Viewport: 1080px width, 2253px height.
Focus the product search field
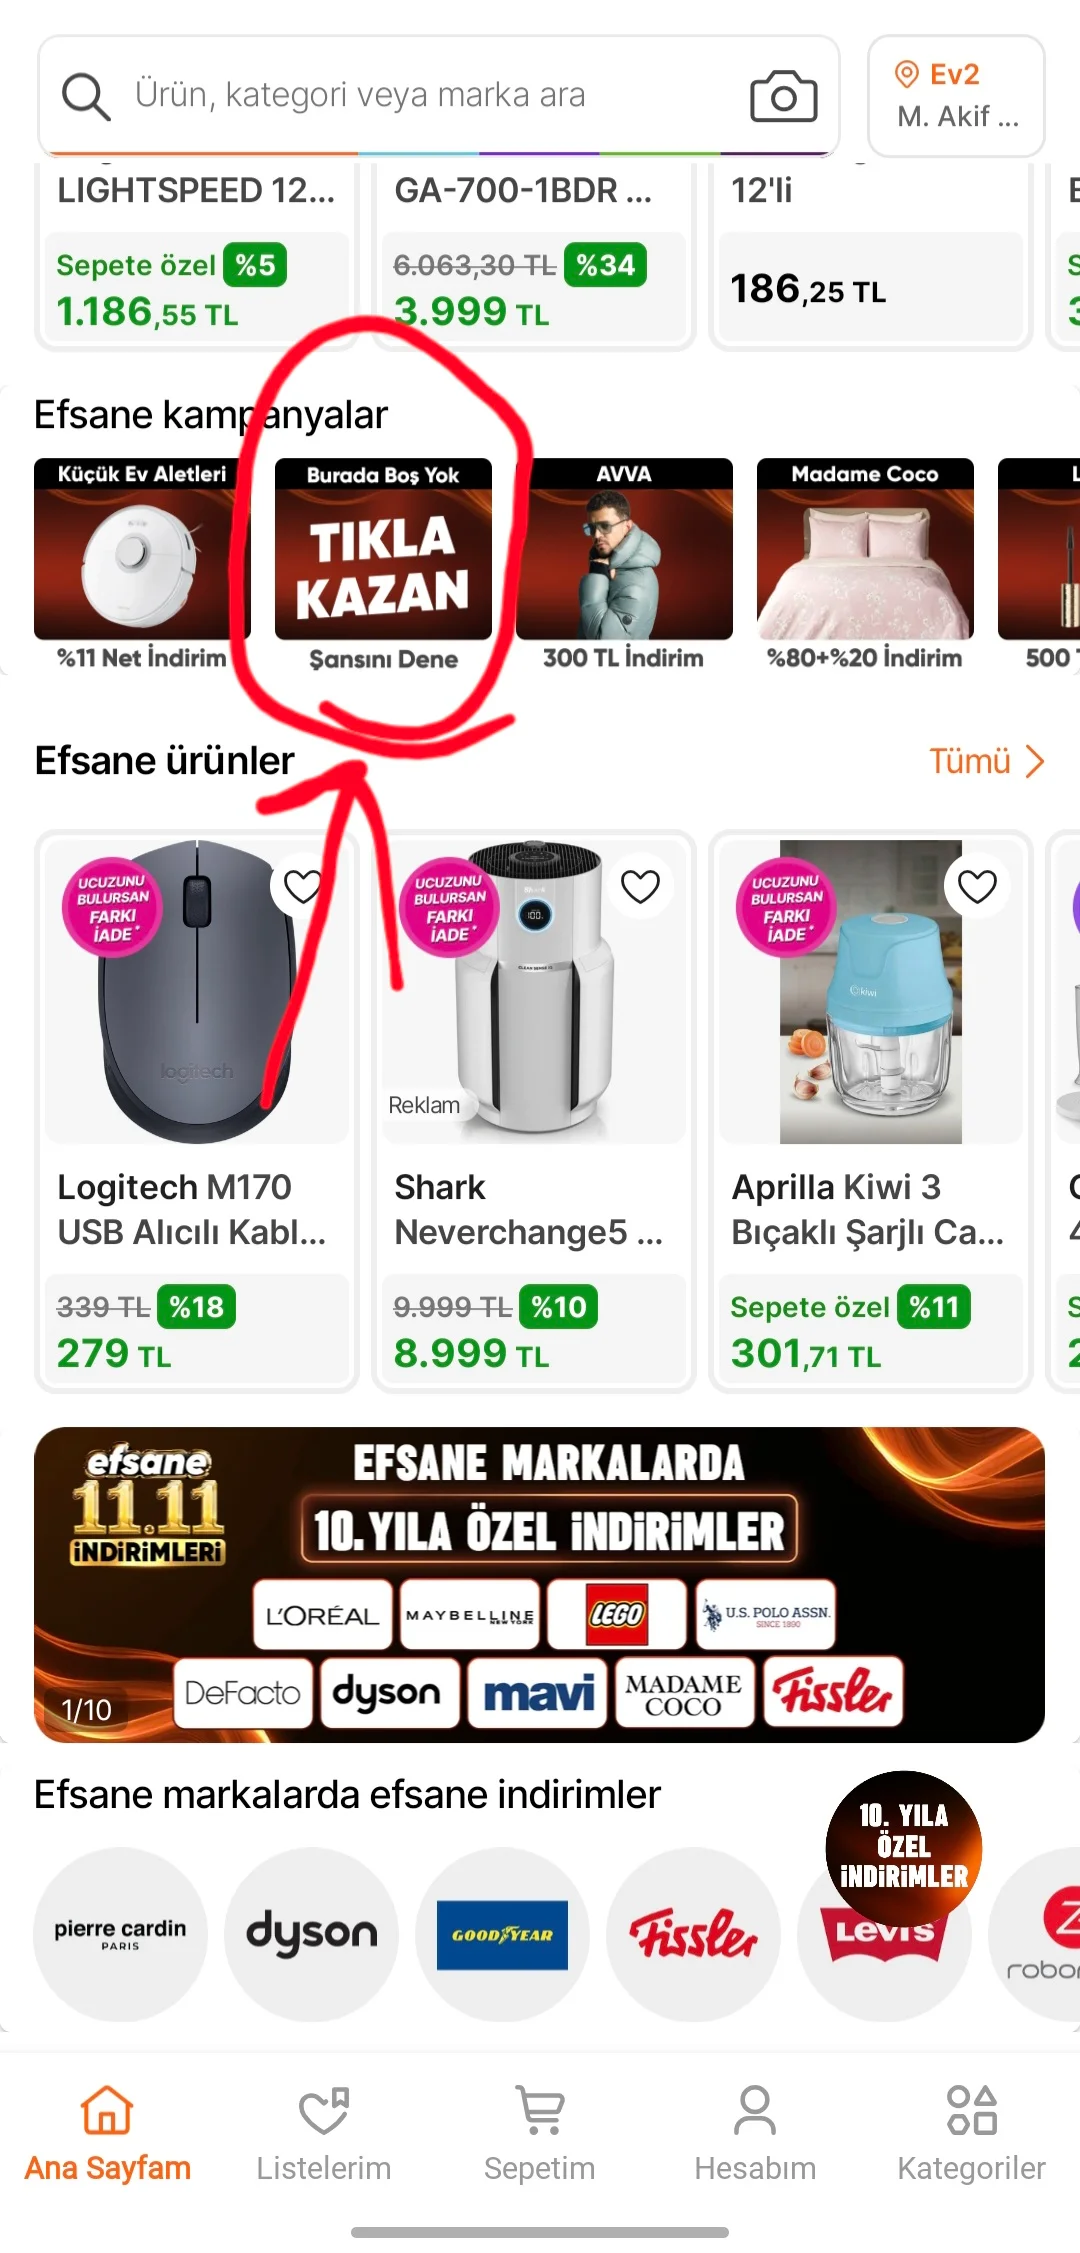point(438,96)
